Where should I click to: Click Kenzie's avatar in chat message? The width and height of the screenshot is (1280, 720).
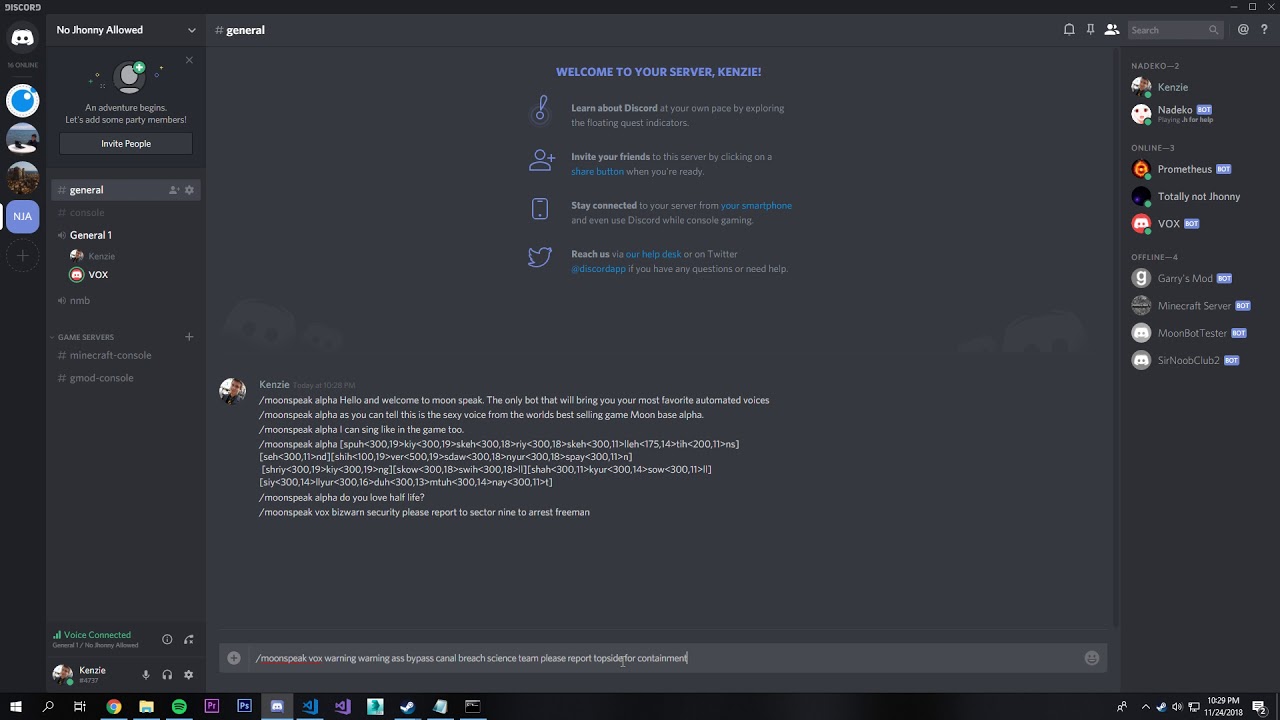coord(233,391)
